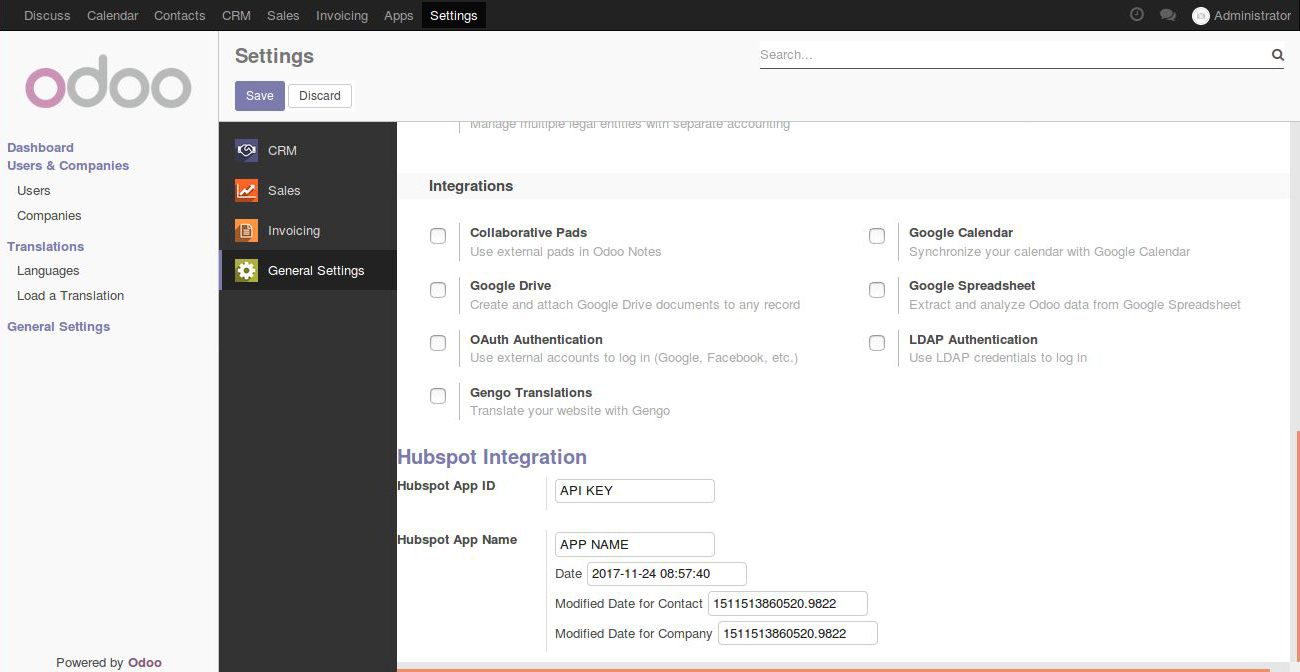Click the search magnifier icon

(1277, 55)
